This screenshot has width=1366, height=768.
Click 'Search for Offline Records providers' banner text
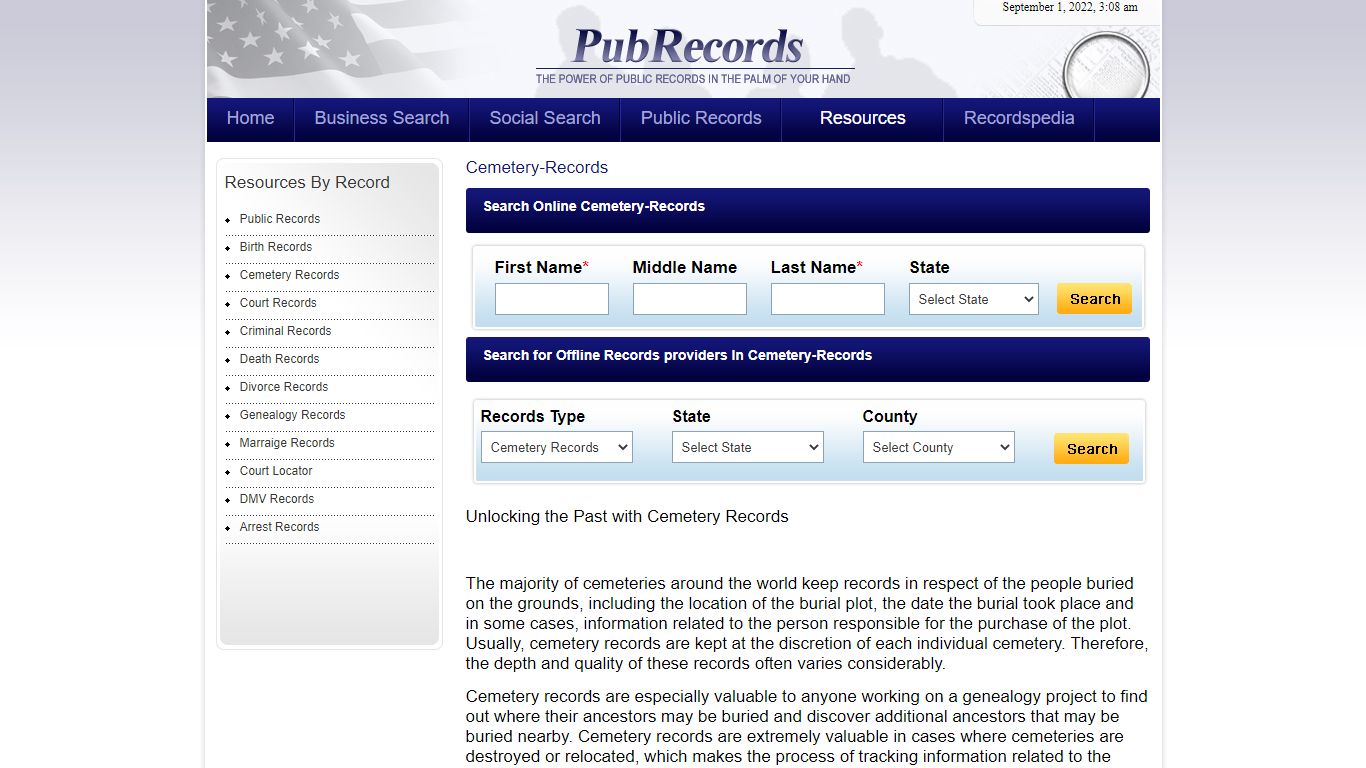point(677,355)
